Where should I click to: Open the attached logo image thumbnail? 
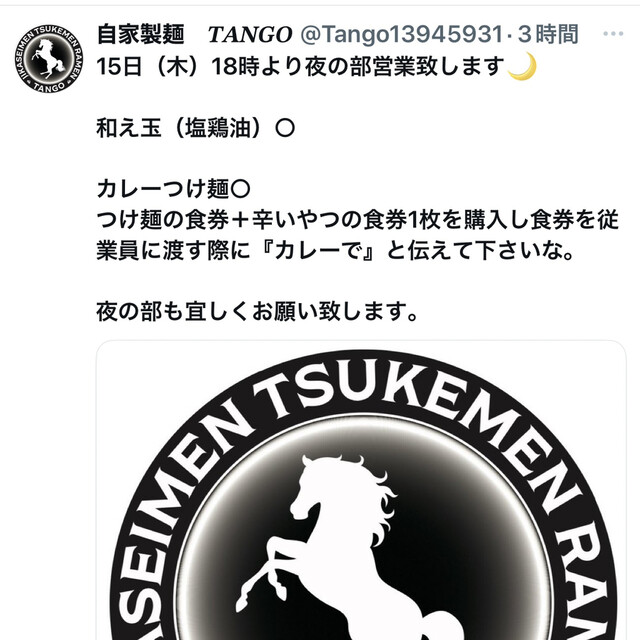click(361, 490)
